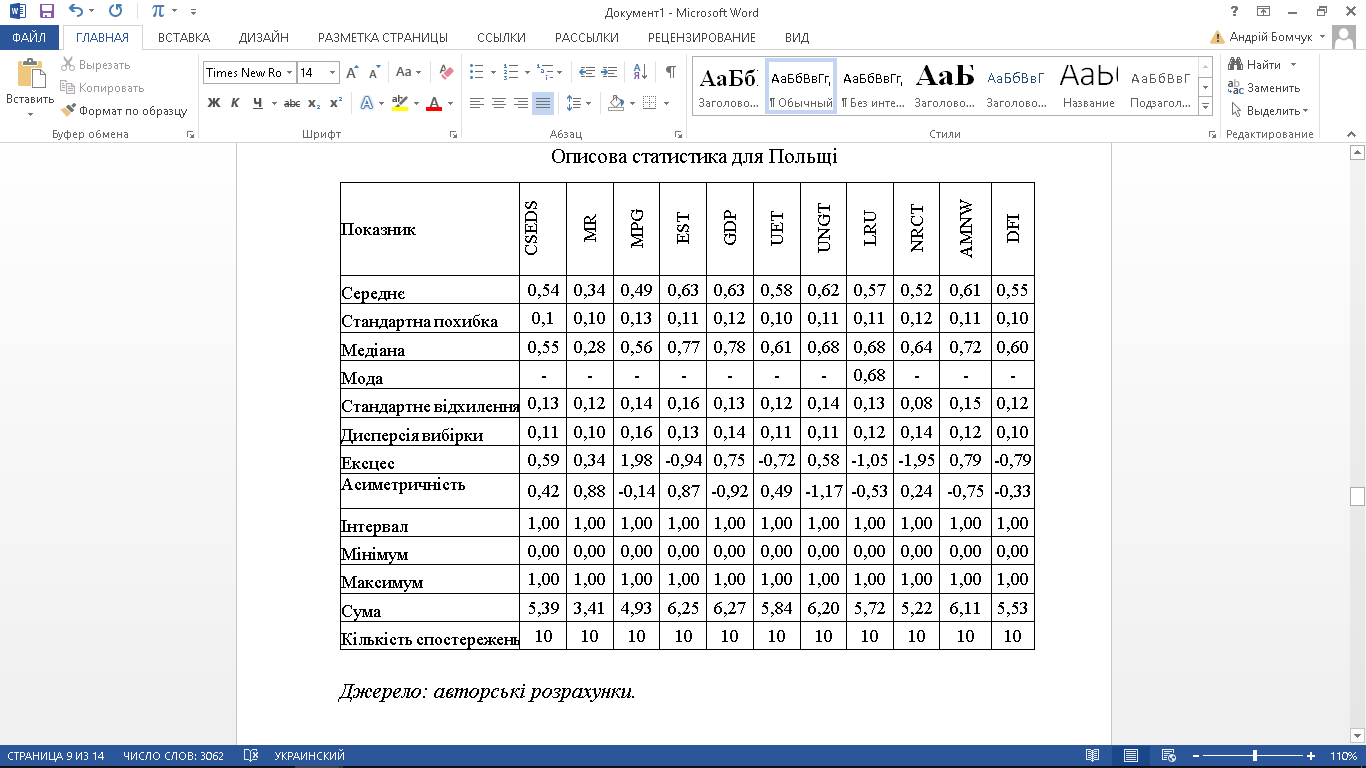Screen dimensions: 1366x768
Task: Click the Grow Font size icon
Action: [352, 72]
